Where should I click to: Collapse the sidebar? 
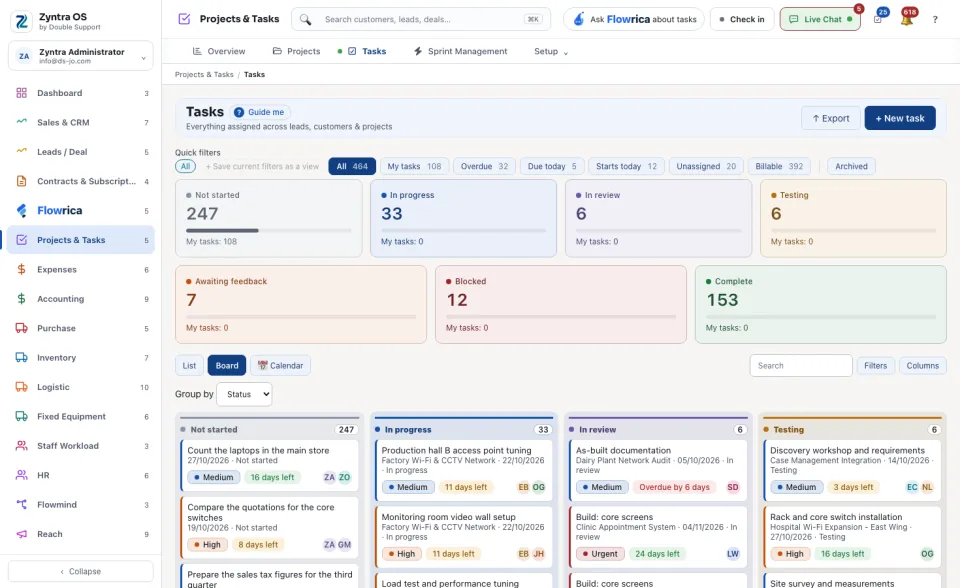coord(81,571)
